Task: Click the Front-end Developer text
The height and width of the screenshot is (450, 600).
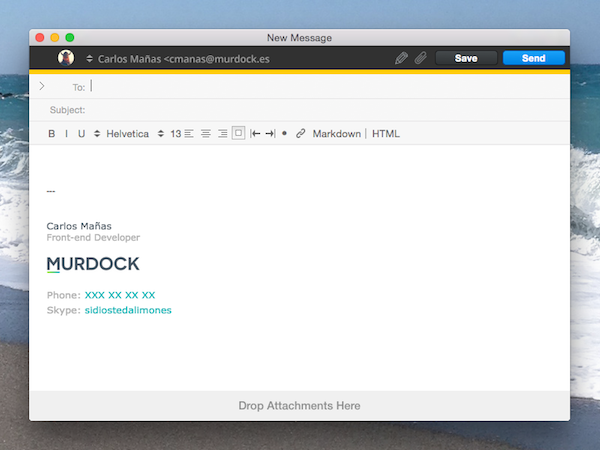Action: 93,238
